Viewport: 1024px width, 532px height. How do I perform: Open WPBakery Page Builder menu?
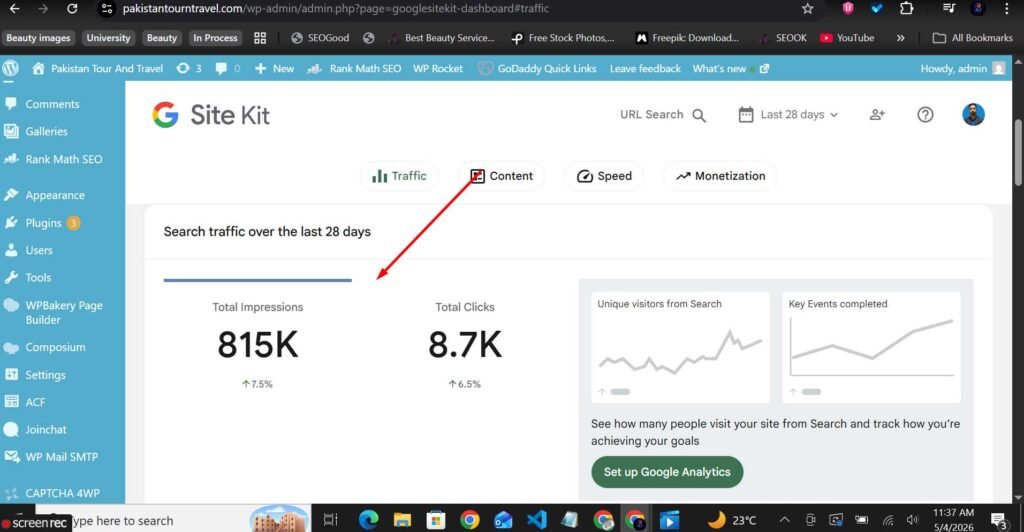pyautogui.click(x=62, y=313)
